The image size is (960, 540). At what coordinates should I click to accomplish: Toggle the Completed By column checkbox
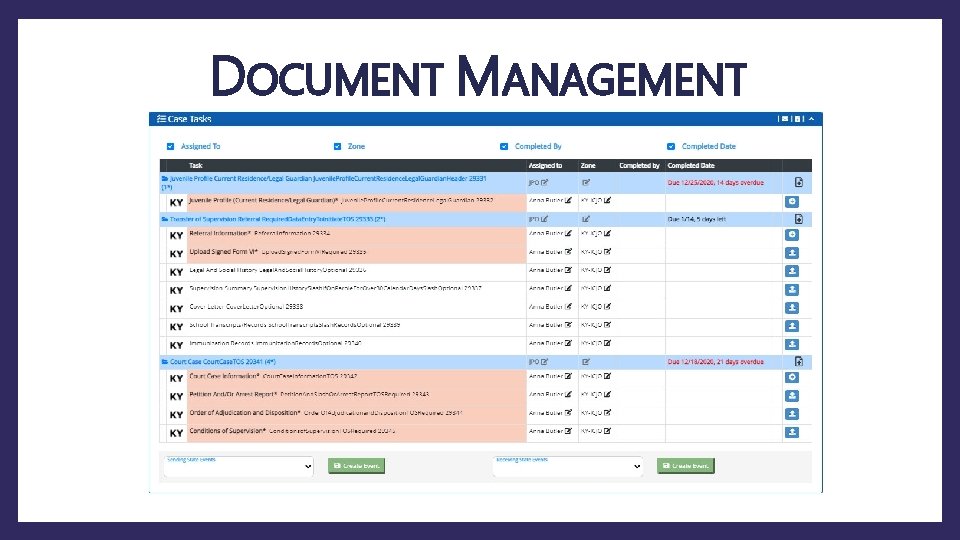(x=504, y=146)
